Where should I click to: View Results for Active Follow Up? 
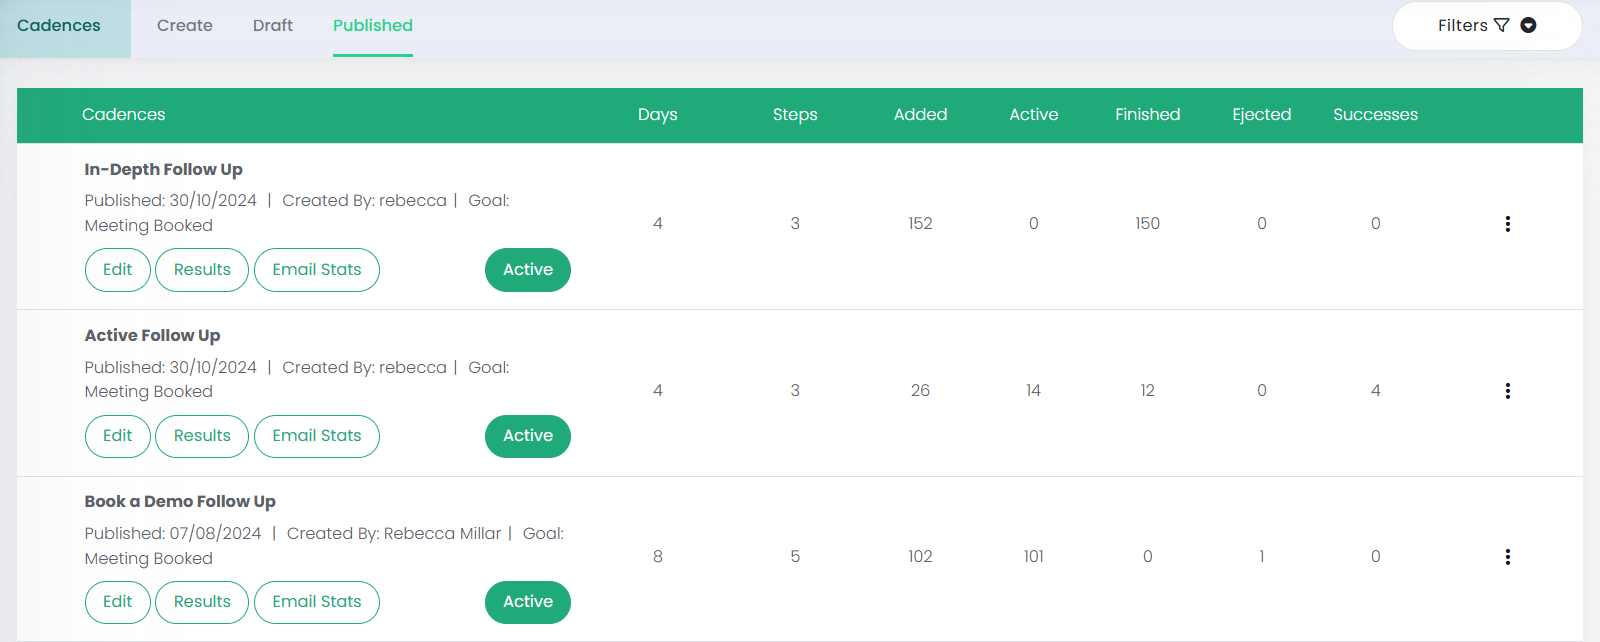pyautogui.click(x=202, y=436)
